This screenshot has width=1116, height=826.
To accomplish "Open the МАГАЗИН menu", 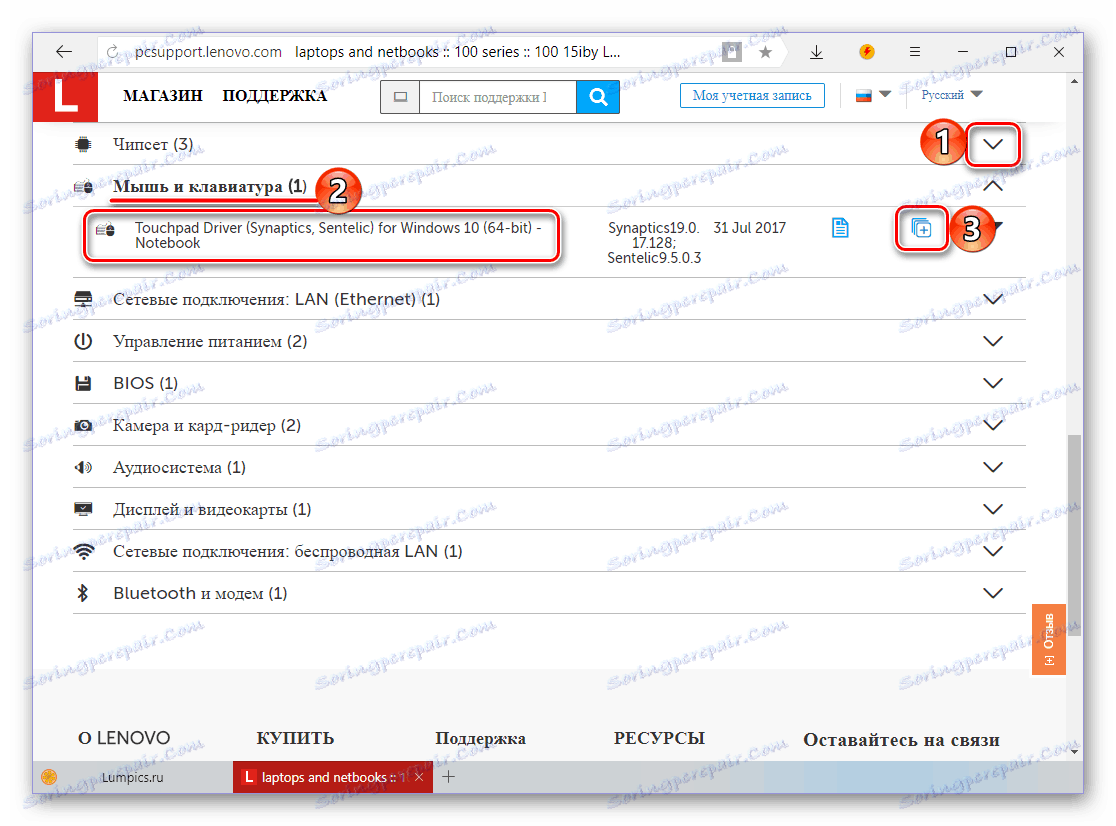I will pos(162,95).
